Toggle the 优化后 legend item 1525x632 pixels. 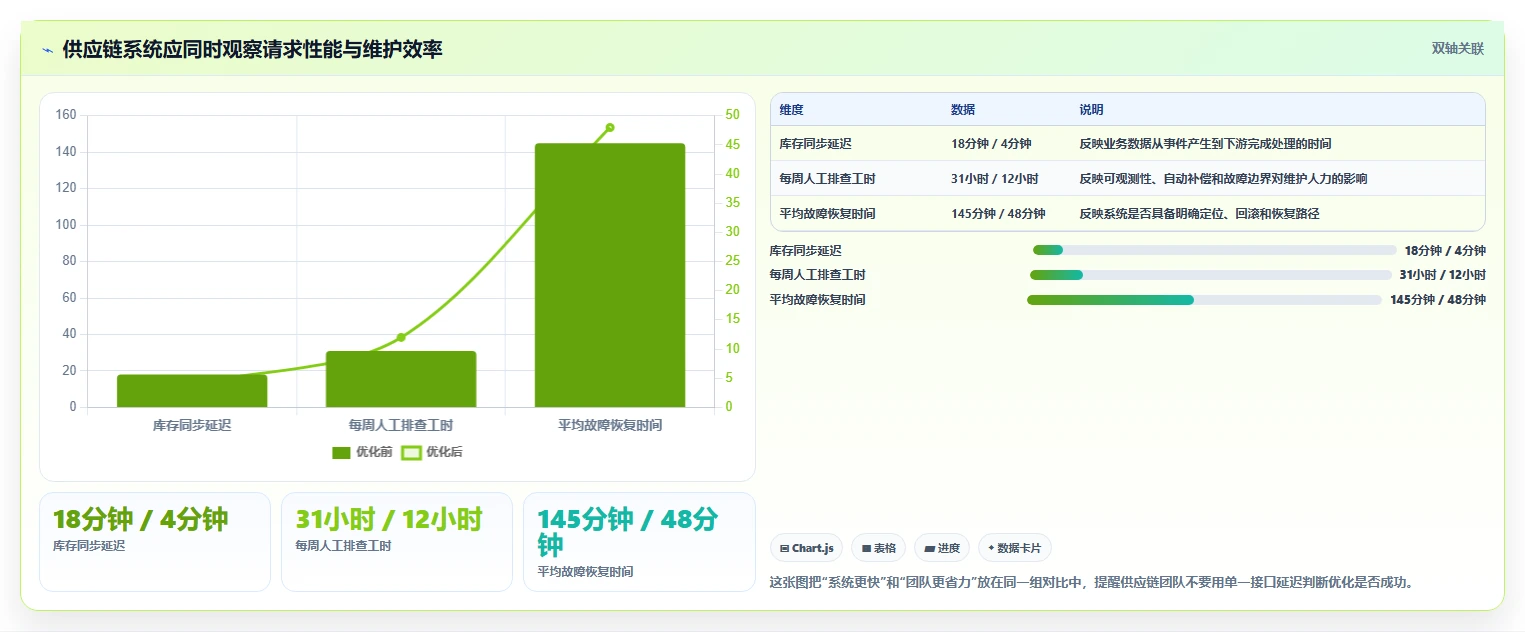coord(432,452)
